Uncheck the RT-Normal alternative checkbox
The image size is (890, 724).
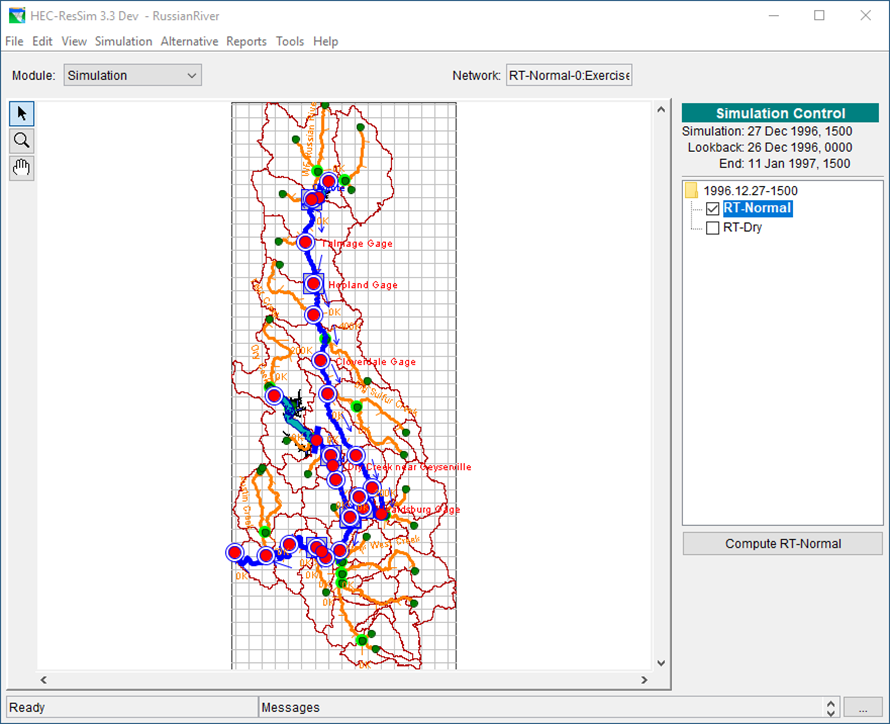(x=713, y=209)
